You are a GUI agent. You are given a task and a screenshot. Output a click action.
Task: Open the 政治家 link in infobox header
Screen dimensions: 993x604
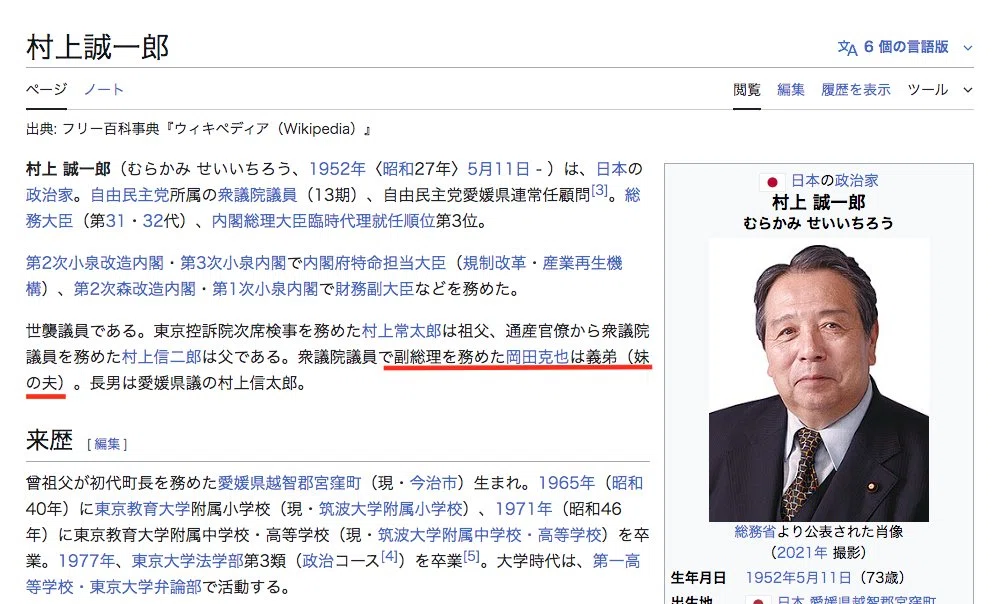tap(857, 180)
